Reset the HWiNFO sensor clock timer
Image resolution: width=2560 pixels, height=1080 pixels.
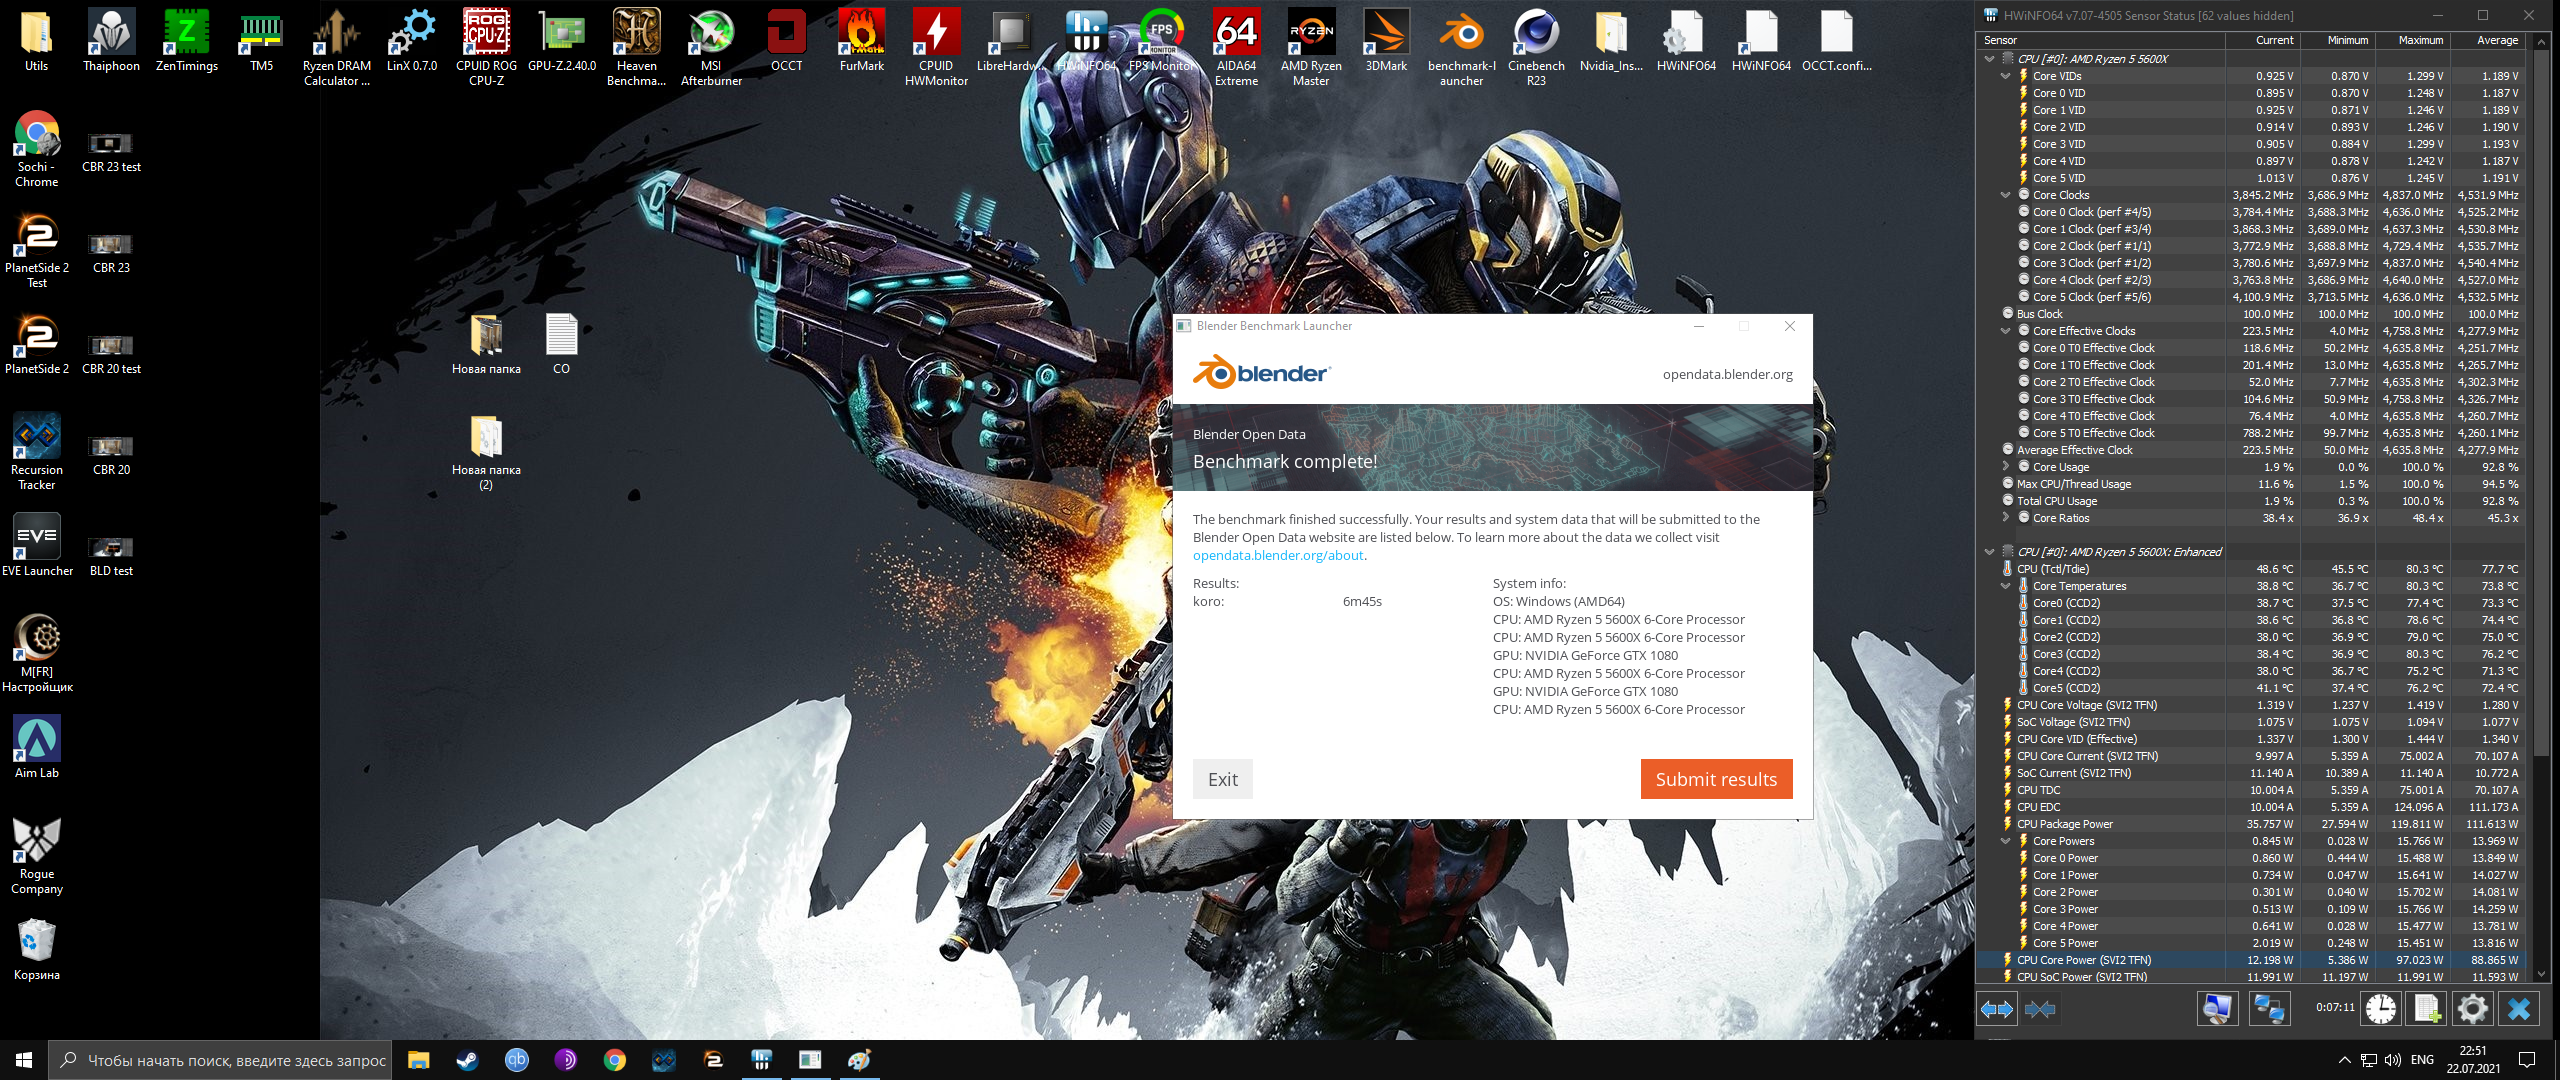point(2380,1008)
